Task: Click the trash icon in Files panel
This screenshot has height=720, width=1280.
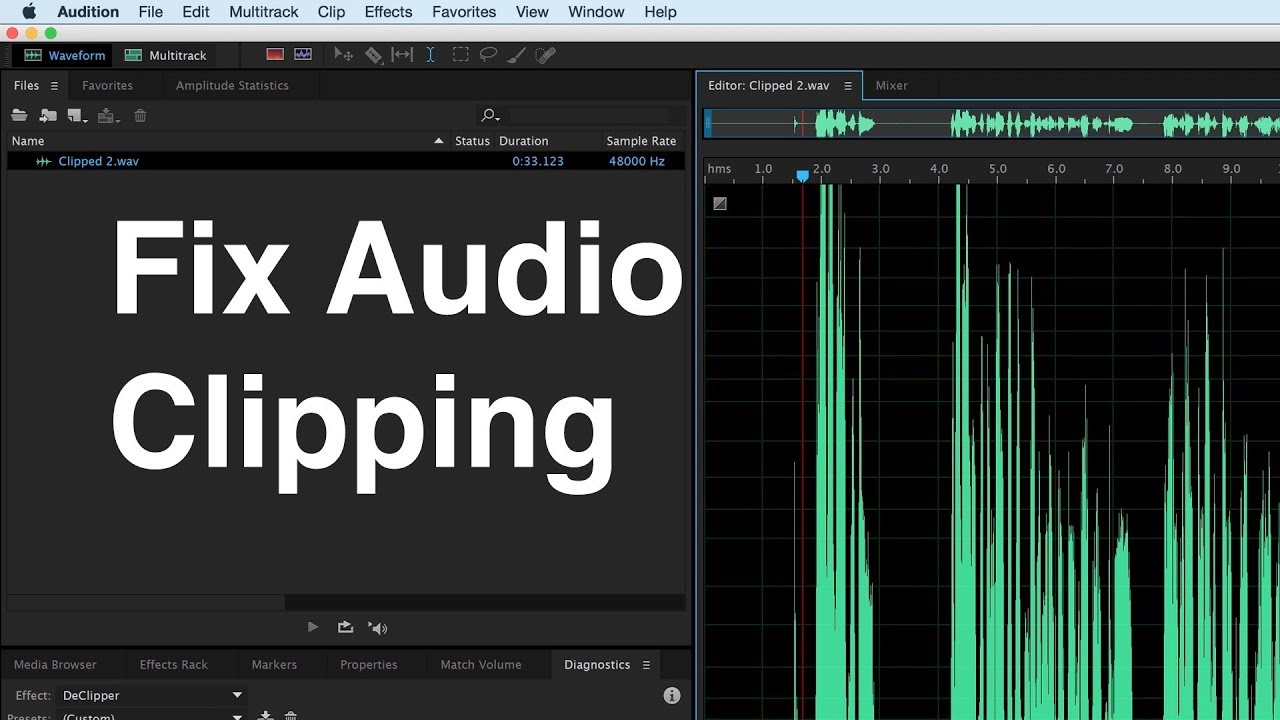Action: 140,116
